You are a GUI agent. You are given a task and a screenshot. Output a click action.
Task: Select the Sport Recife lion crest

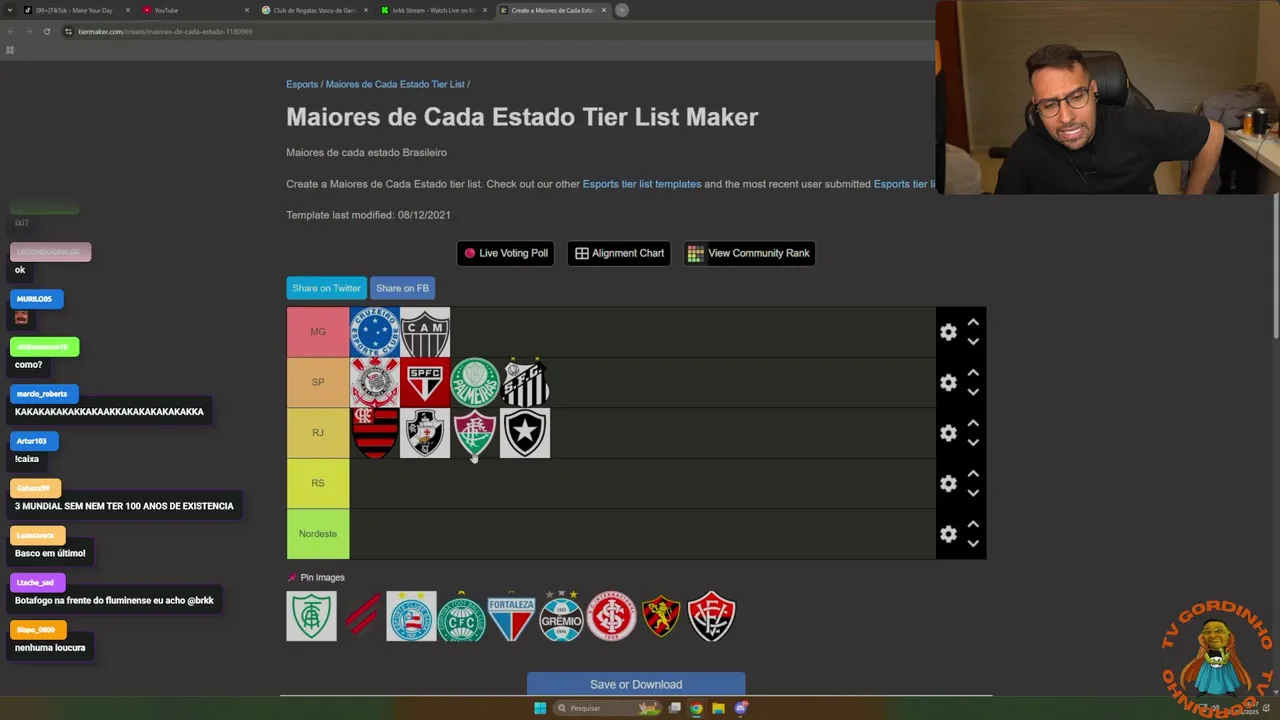point(661,616)
